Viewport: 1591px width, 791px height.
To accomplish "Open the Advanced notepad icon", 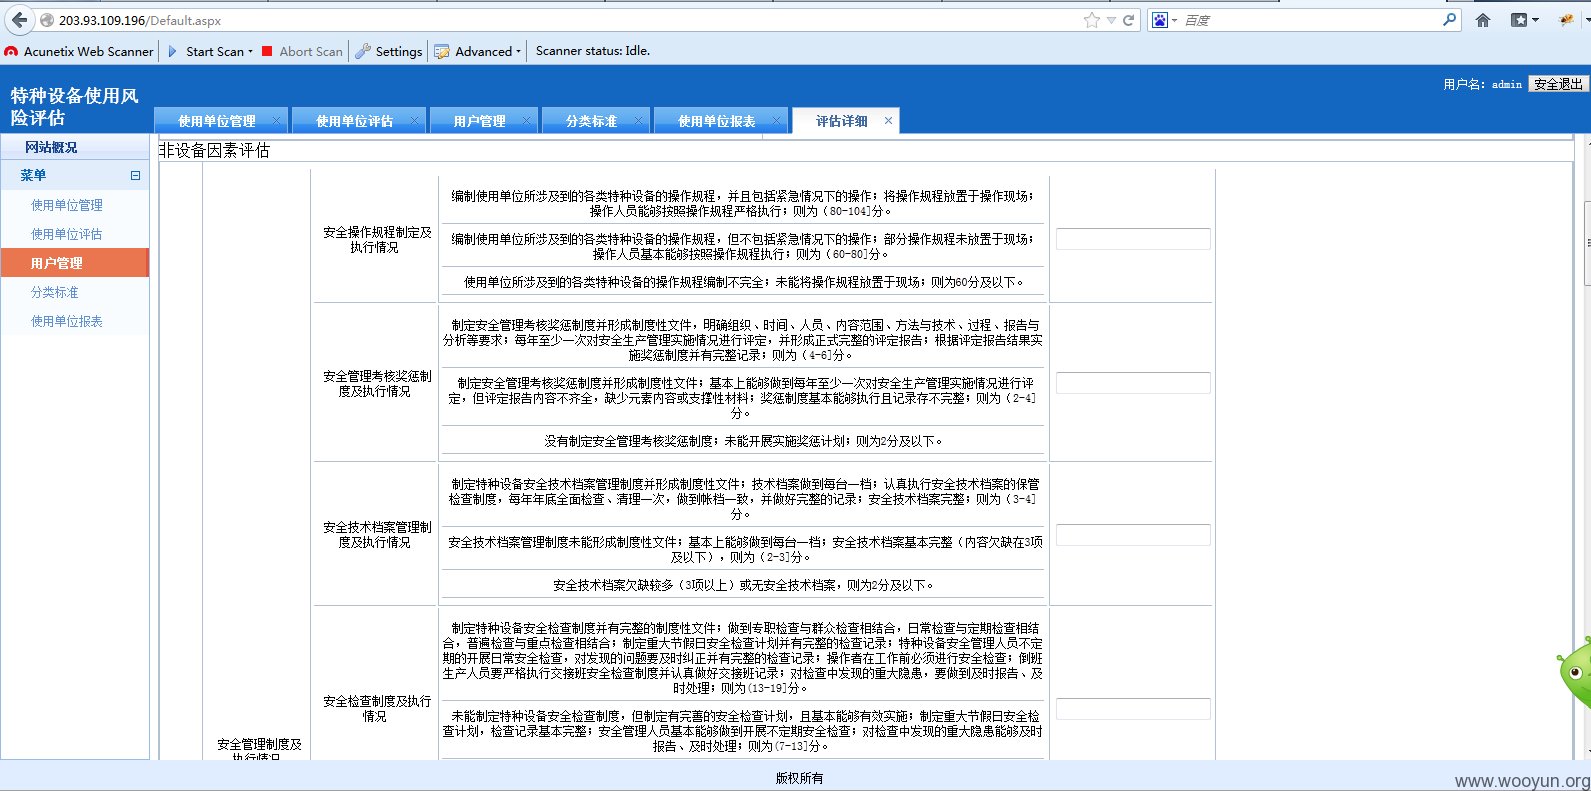I will tap(442, 52).
